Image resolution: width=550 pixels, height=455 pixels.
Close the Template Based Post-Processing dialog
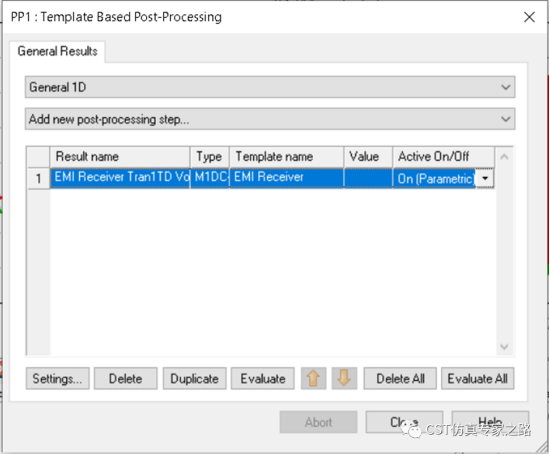point(529,17)
